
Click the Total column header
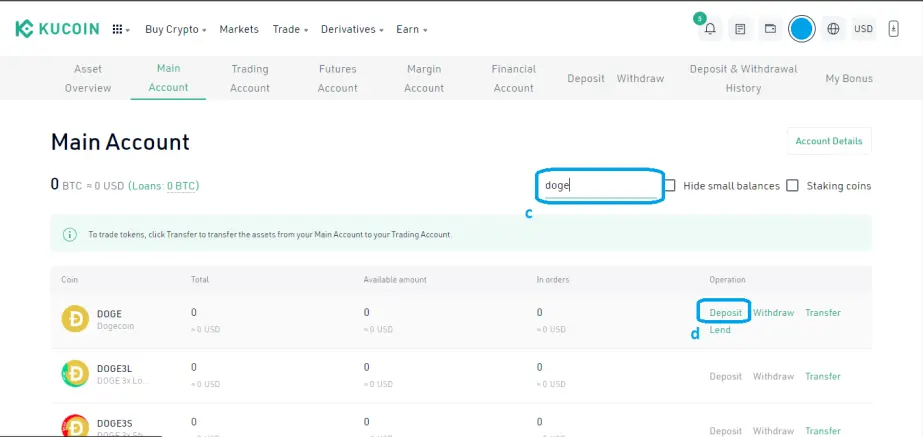point(200,280)
